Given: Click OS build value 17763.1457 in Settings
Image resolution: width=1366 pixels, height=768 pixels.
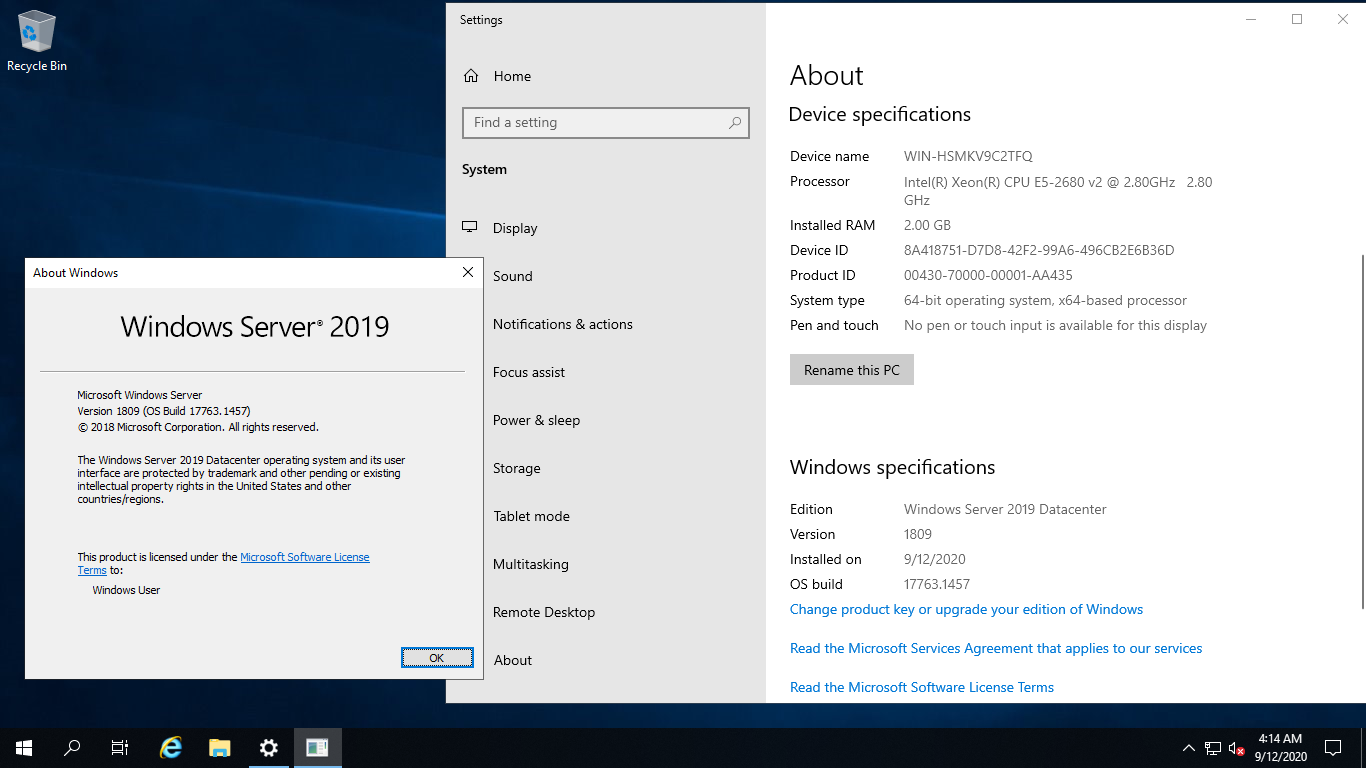Looking at the screenshot, I should click(937, 584).
